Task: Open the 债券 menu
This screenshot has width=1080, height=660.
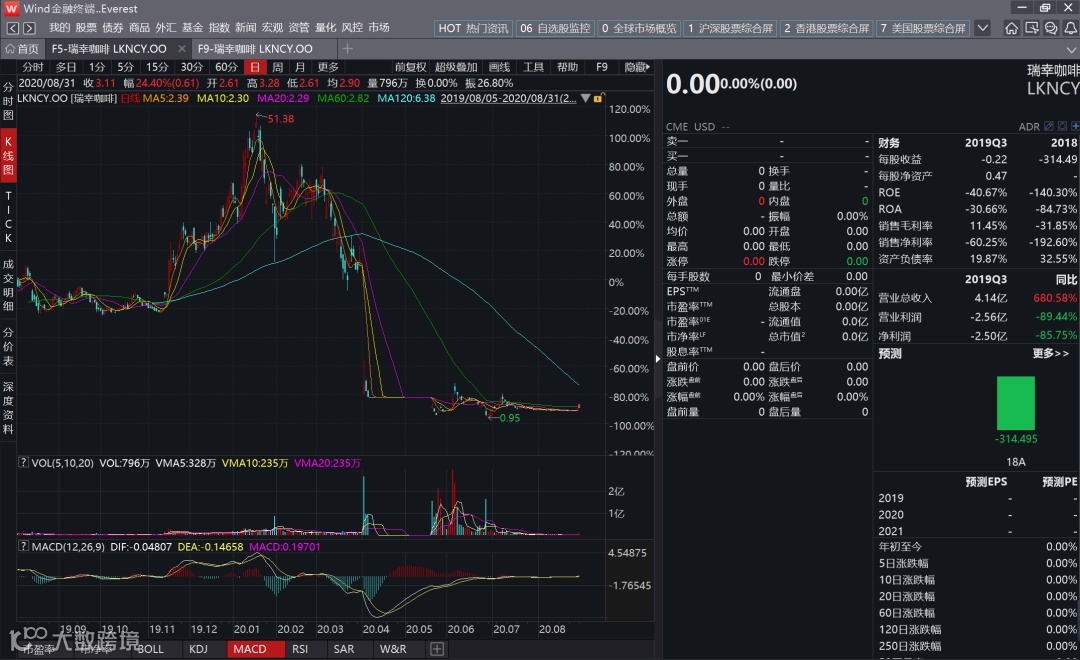Action: (x=112, y=28)
